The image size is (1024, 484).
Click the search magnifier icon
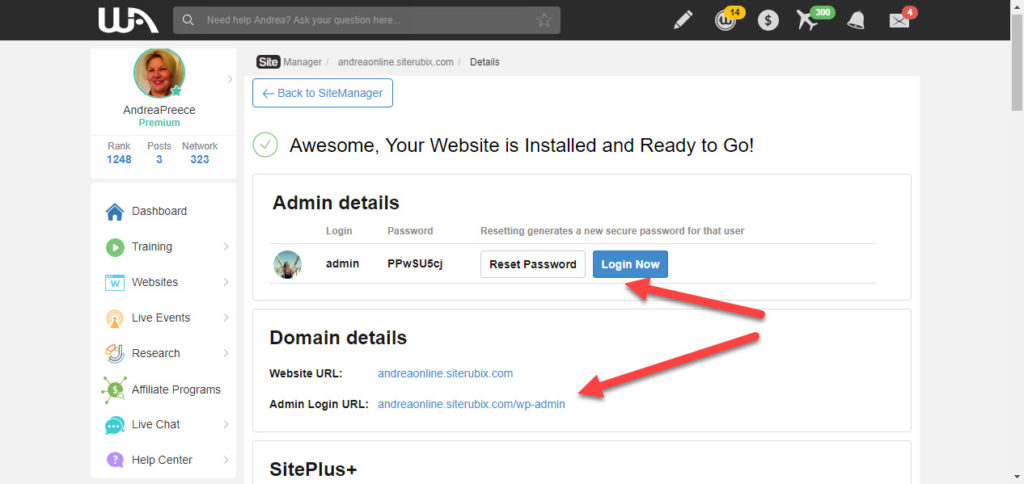pos(188,20)
